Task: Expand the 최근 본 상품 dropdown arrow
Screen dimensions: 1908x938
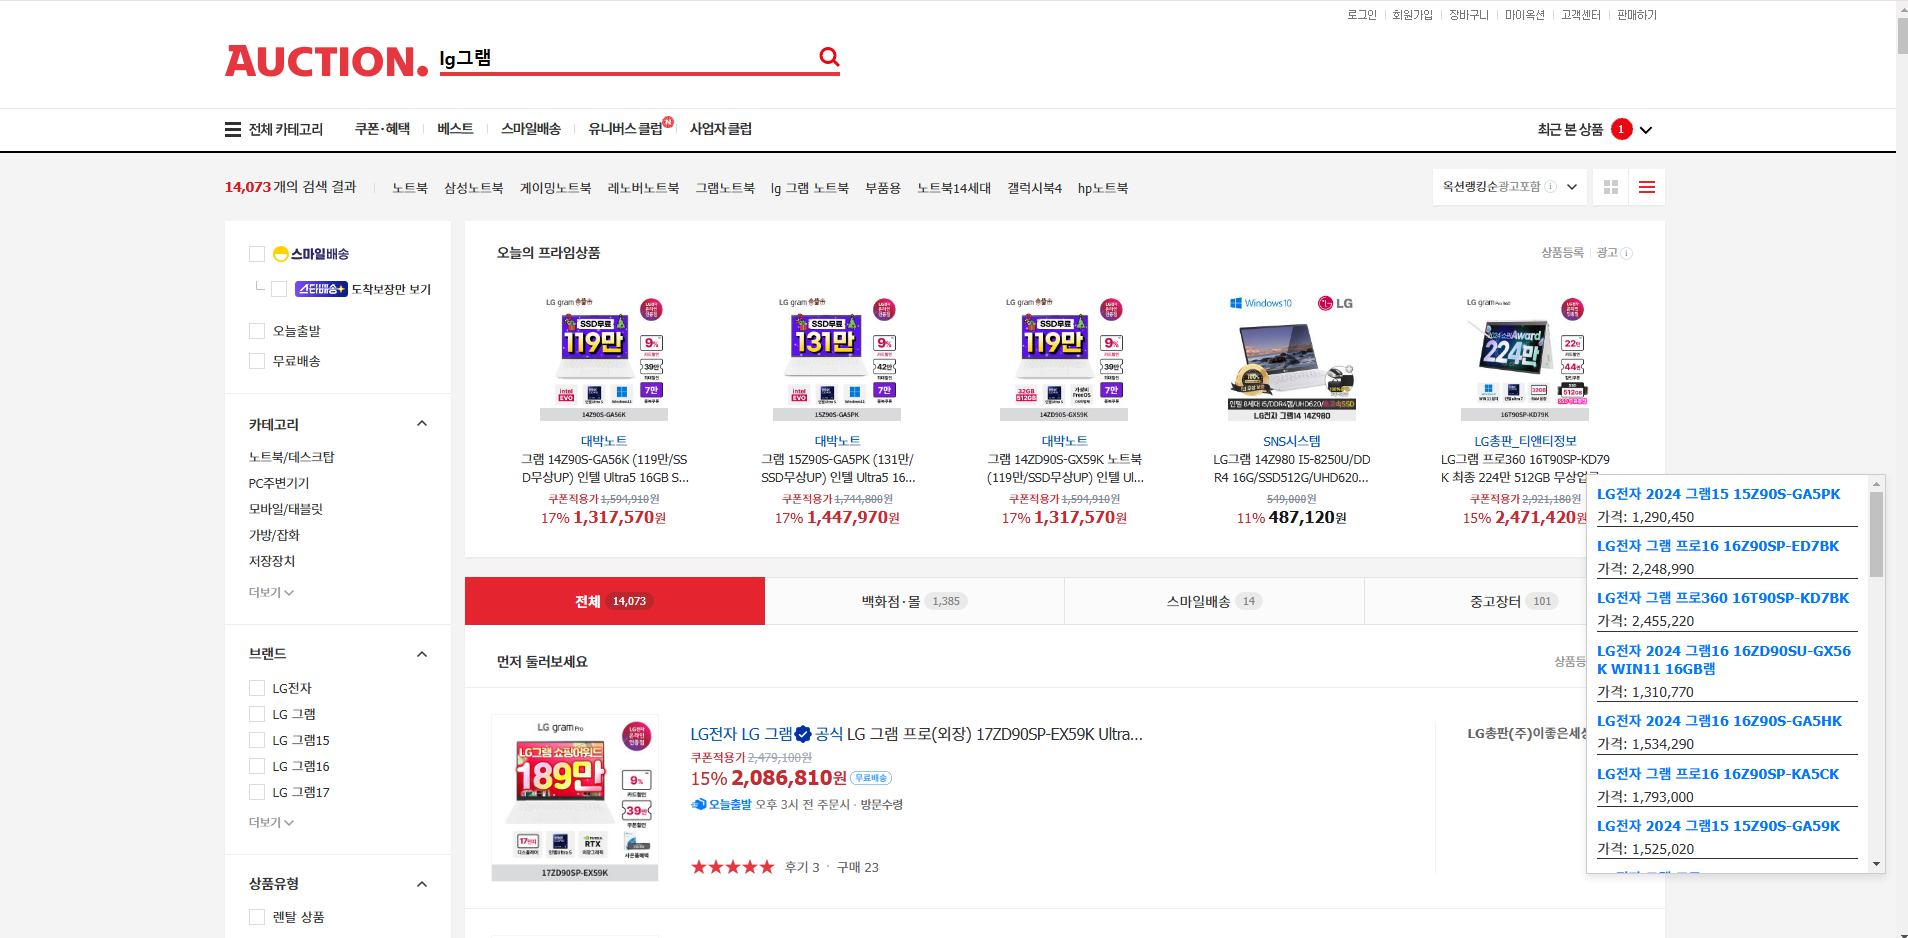Action: coord(1646,130)
